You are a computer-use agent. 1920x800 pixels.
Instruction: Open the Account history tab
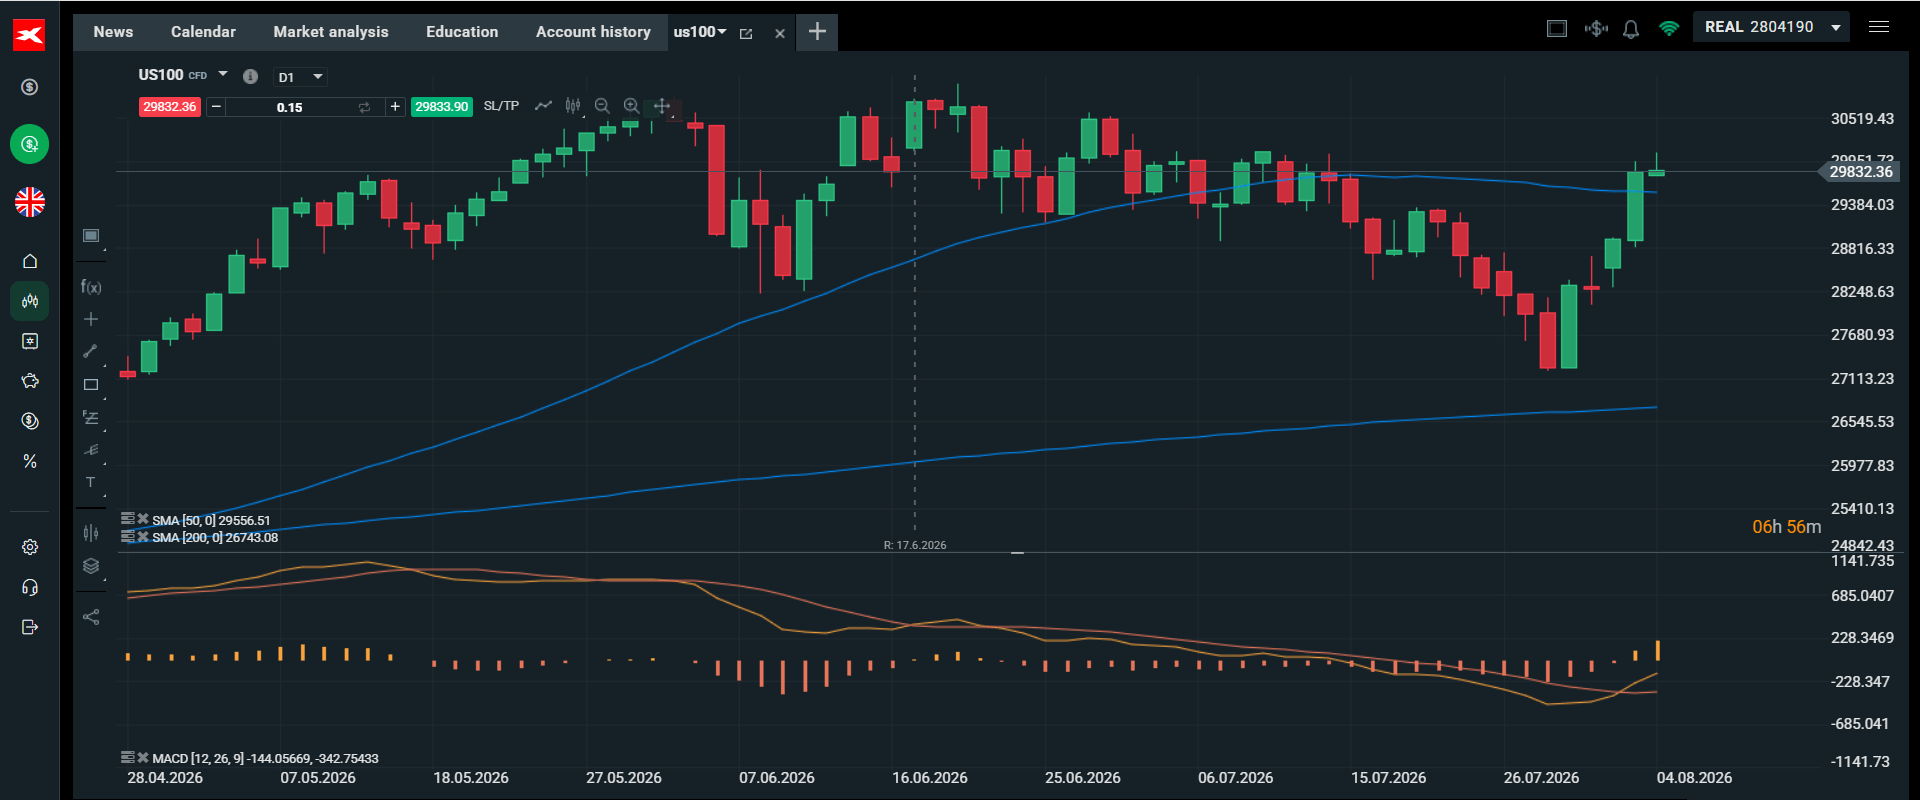[593, 32]
